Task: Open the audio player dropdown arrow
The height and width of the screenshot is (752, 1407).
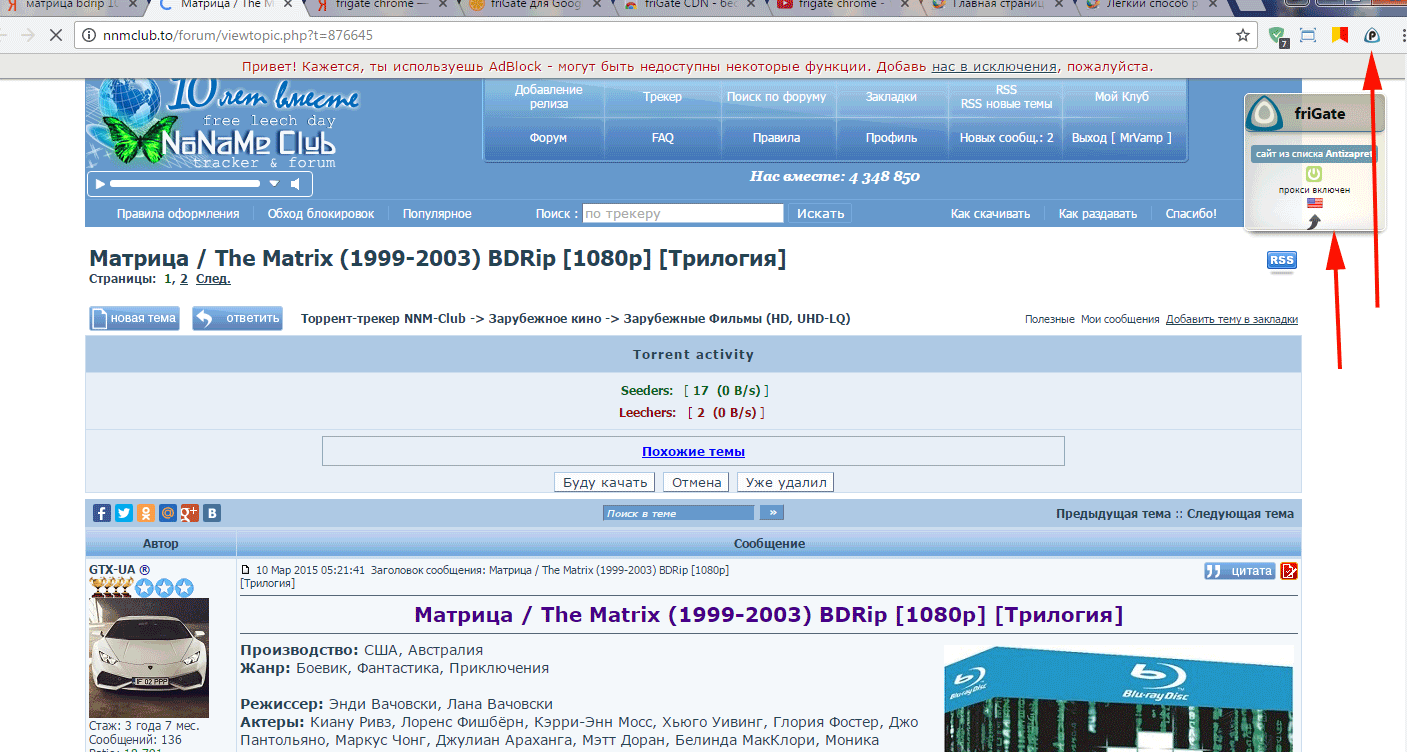Action: [x=274, y=184]
